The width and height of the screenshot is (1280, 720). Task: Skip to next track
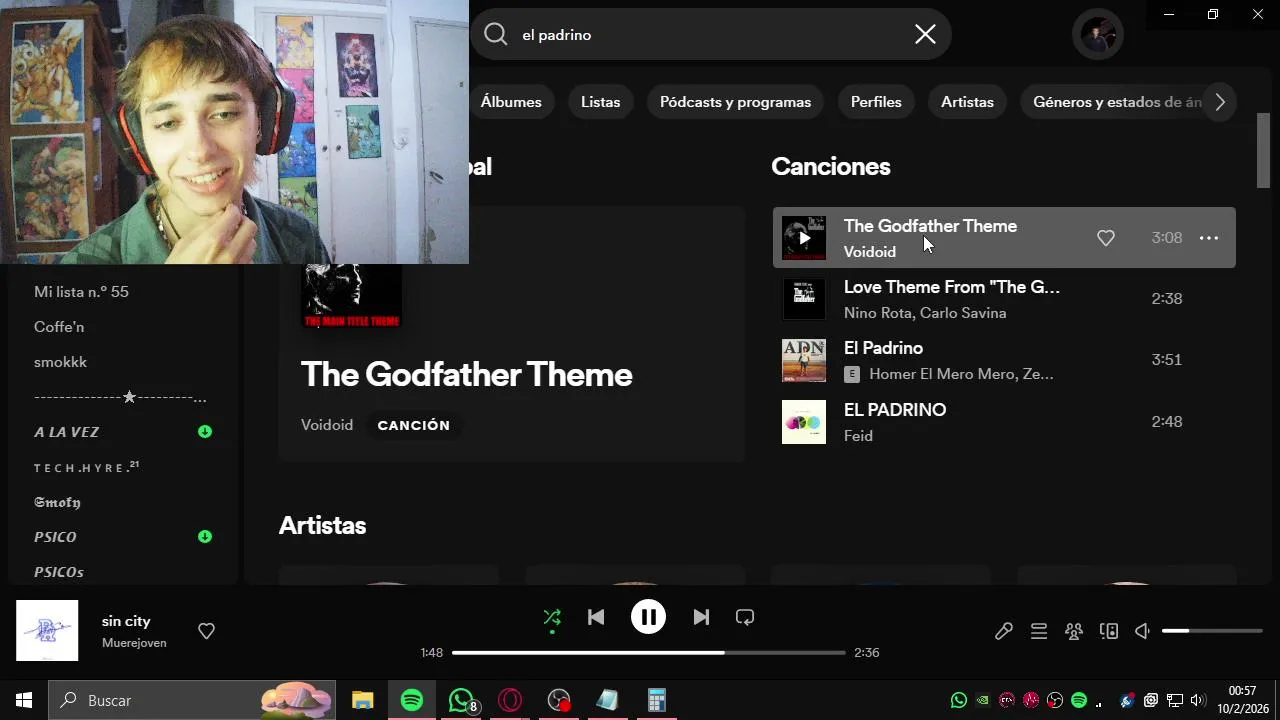701,617
